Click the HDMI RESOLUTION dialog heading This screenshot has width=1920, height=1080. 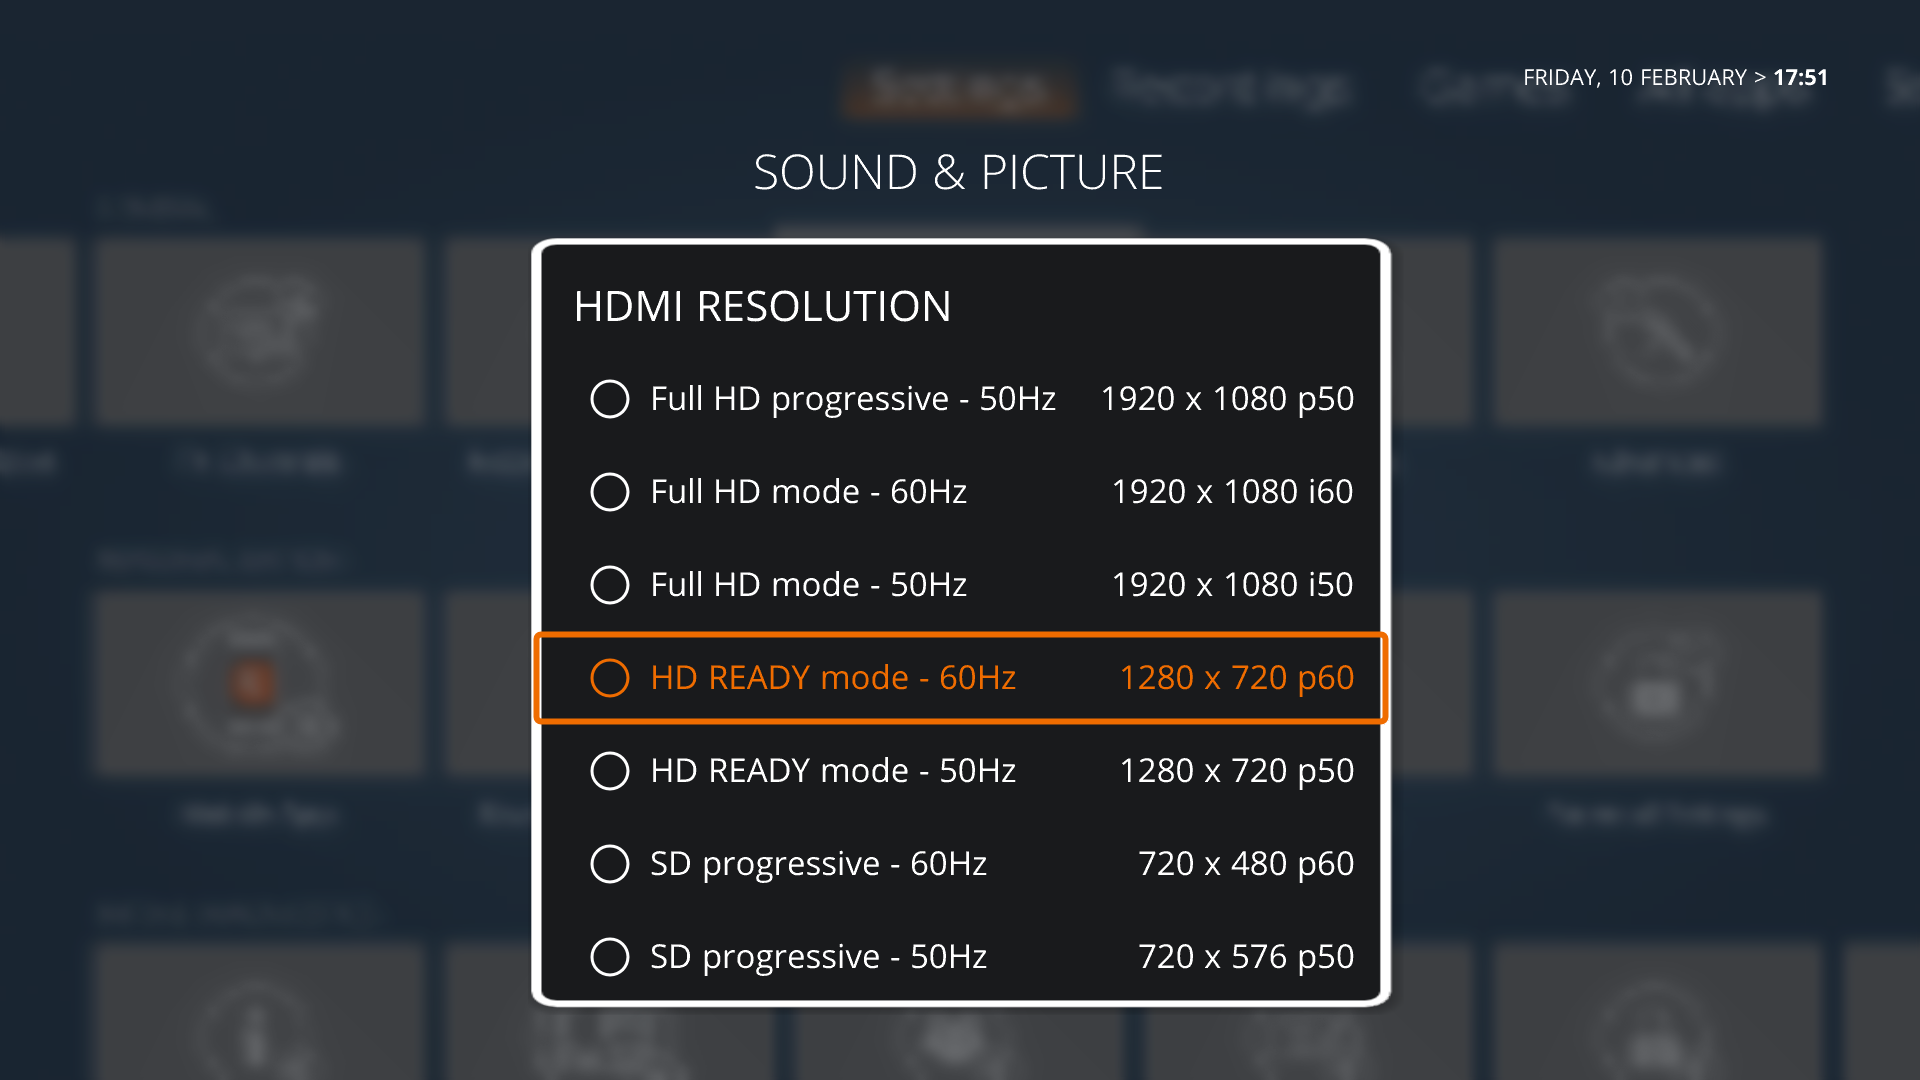click(762, 307)
